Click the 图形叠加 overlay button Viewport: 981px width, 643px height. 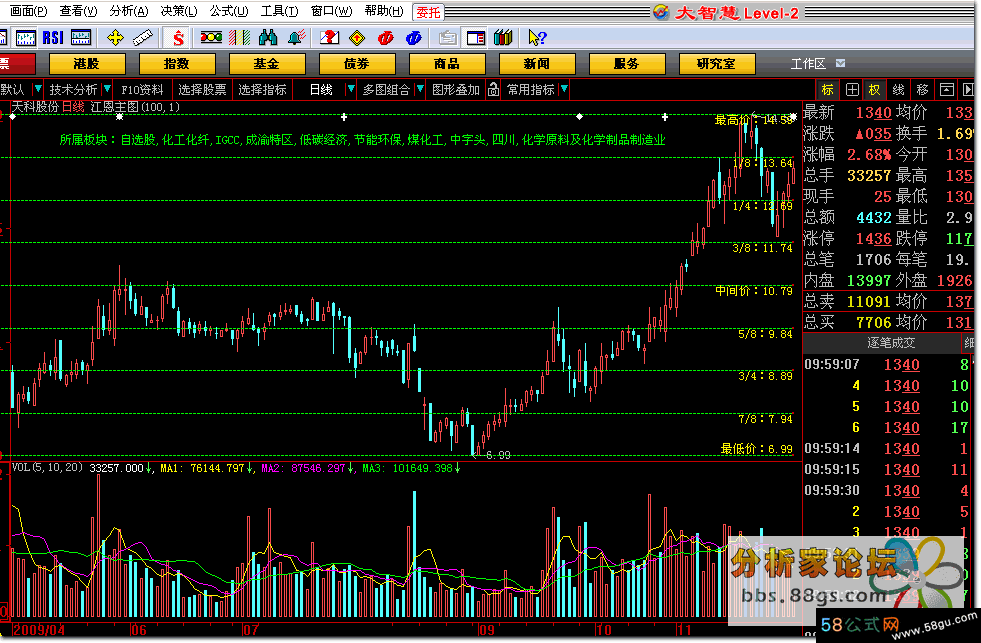[455, 89]
